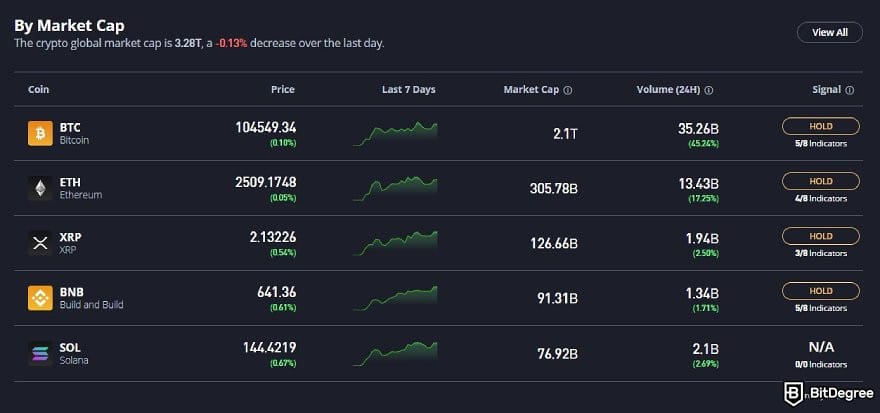Click the BNB coin logo icon
880x413 pixels.
pos(40,298)
